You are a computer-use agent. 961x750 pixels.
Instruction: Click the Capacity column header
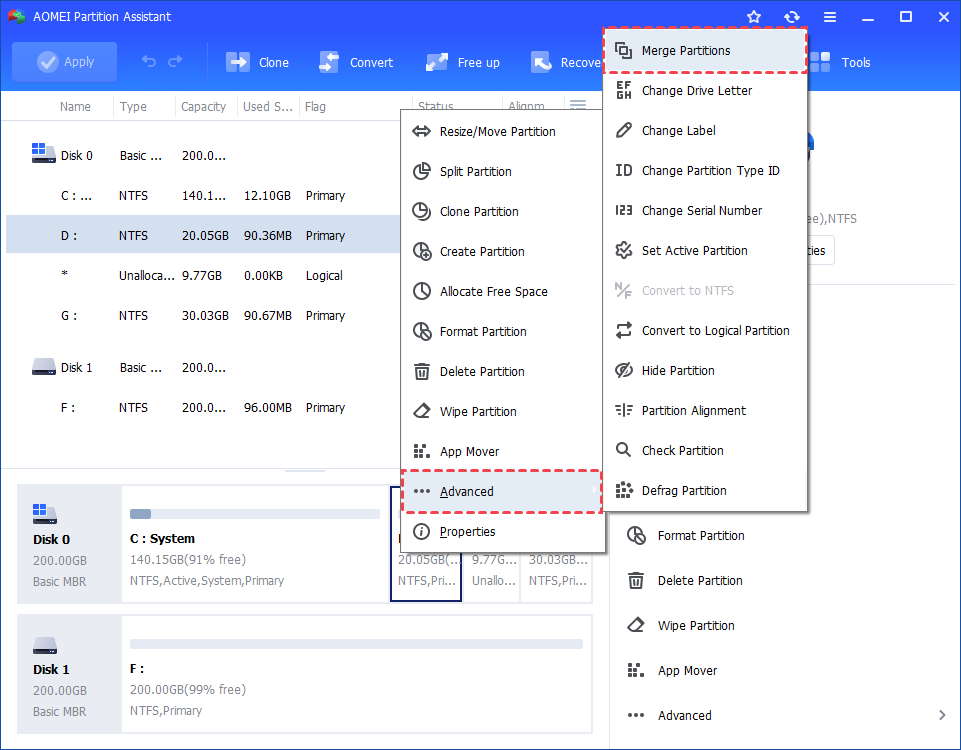(203, 107)
